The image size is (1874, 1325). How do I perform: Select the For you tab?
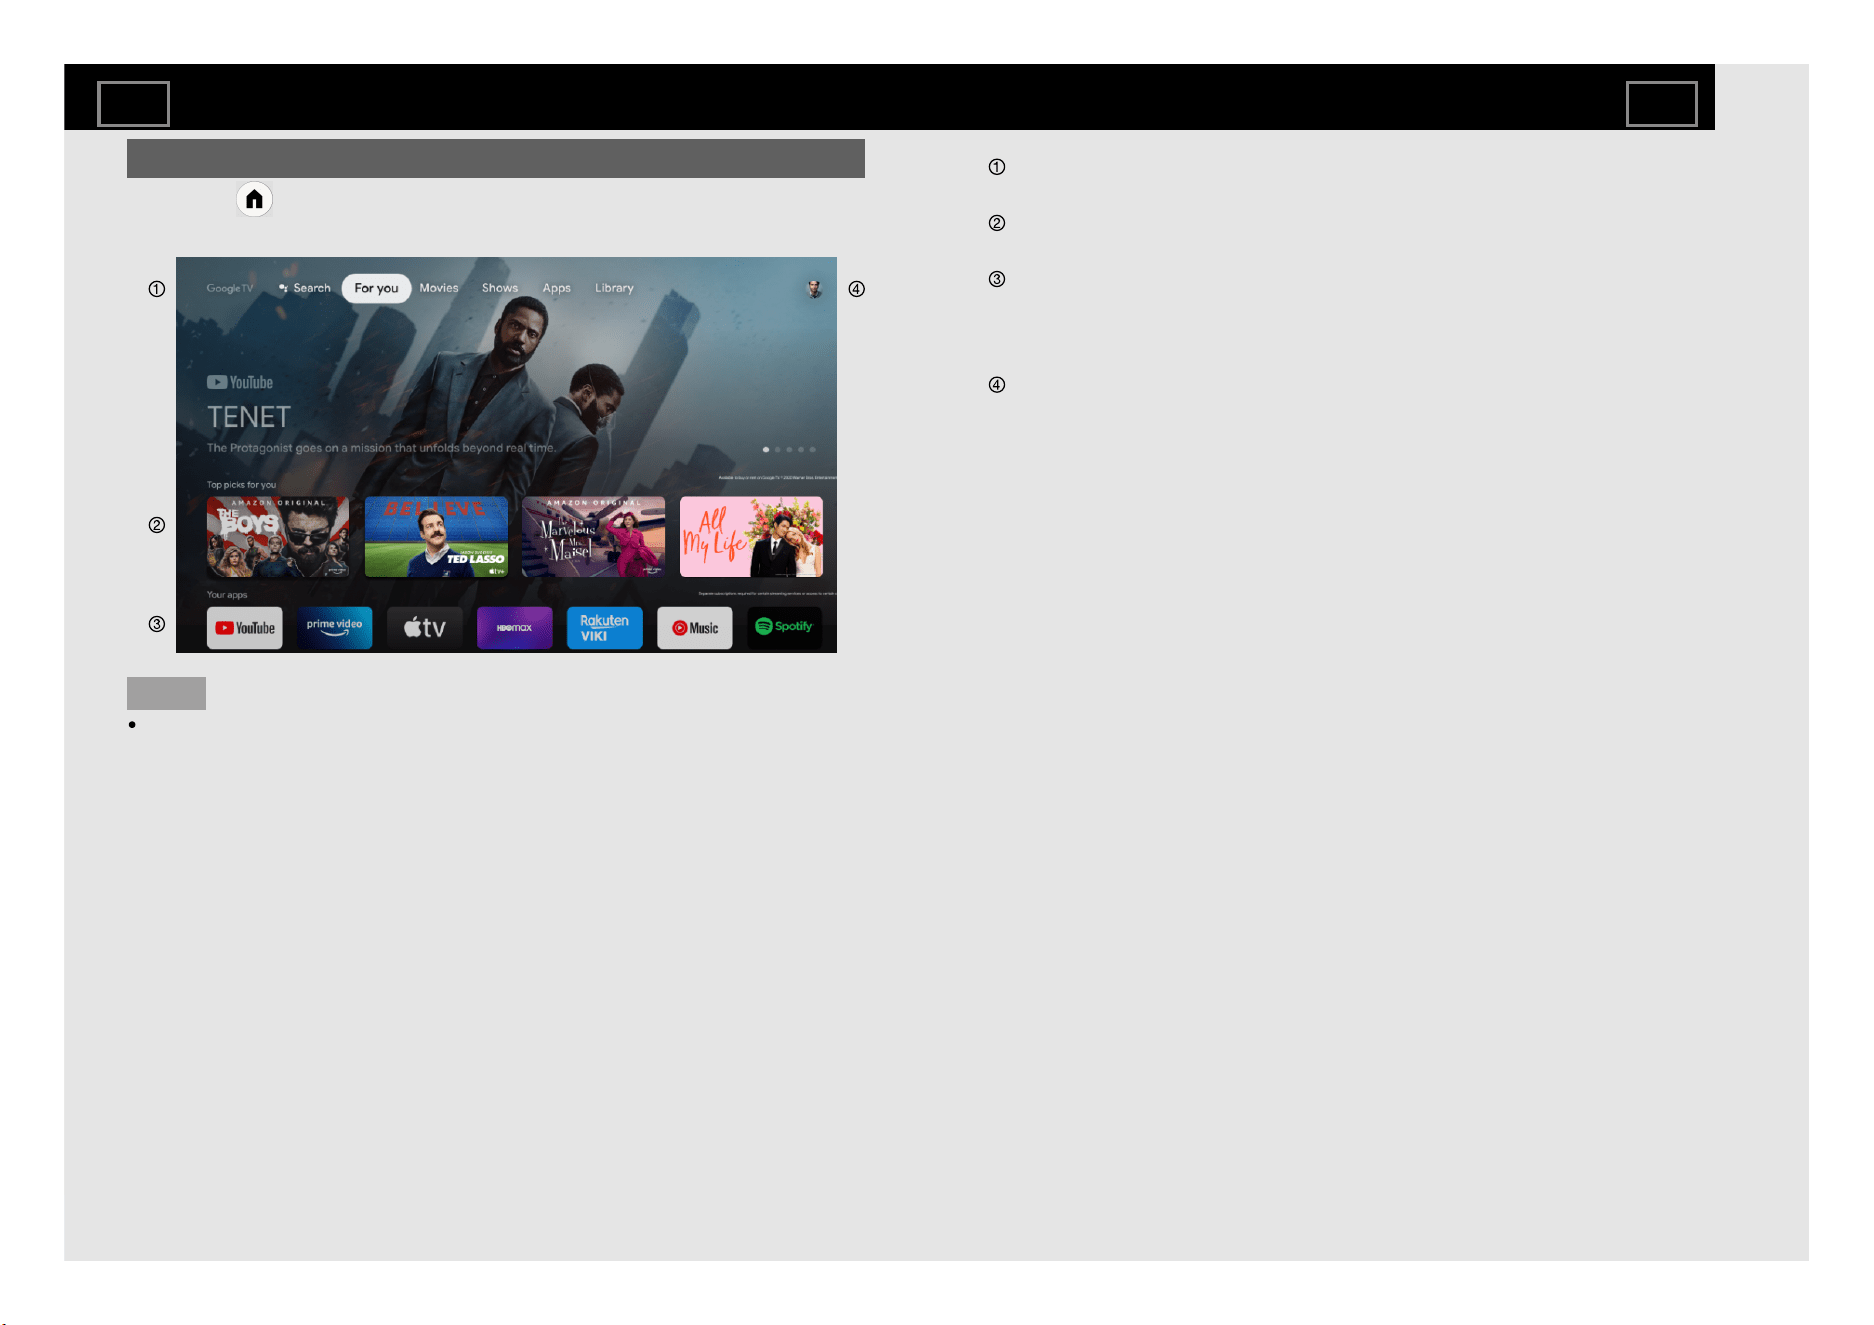point(376,288)
